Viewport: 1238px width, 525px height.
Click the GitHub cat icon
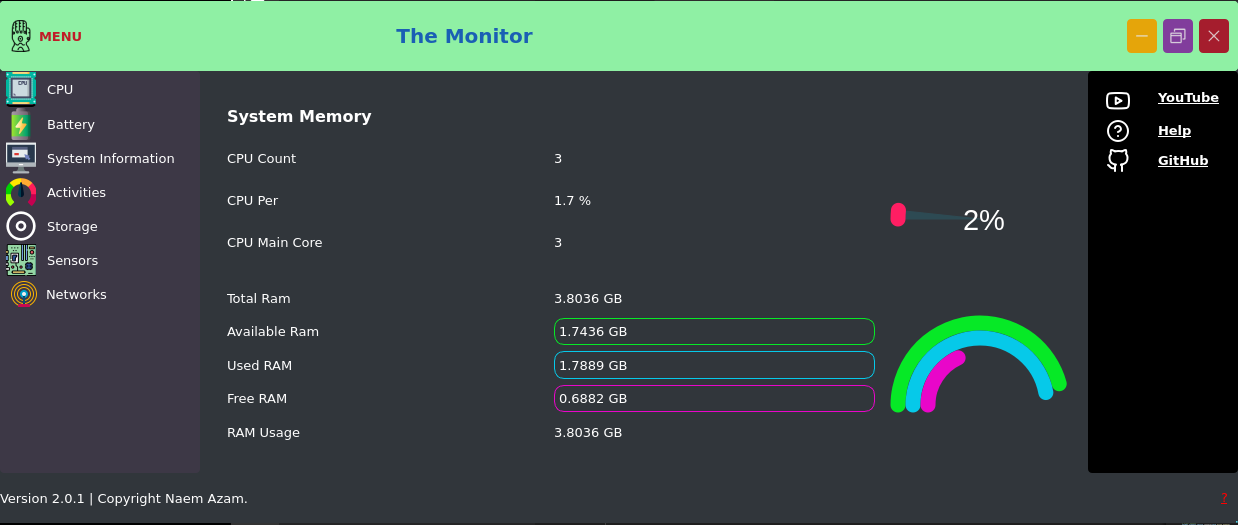click(1118, 161)
